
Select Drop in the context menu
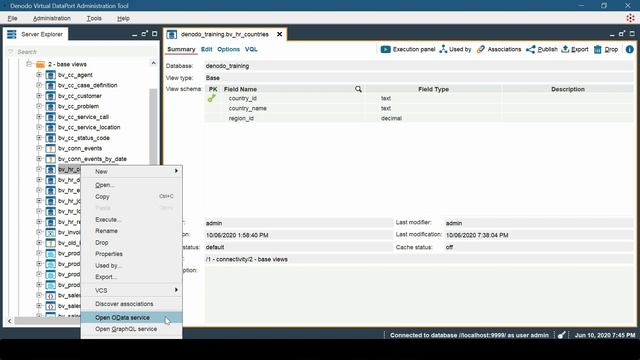131,242
